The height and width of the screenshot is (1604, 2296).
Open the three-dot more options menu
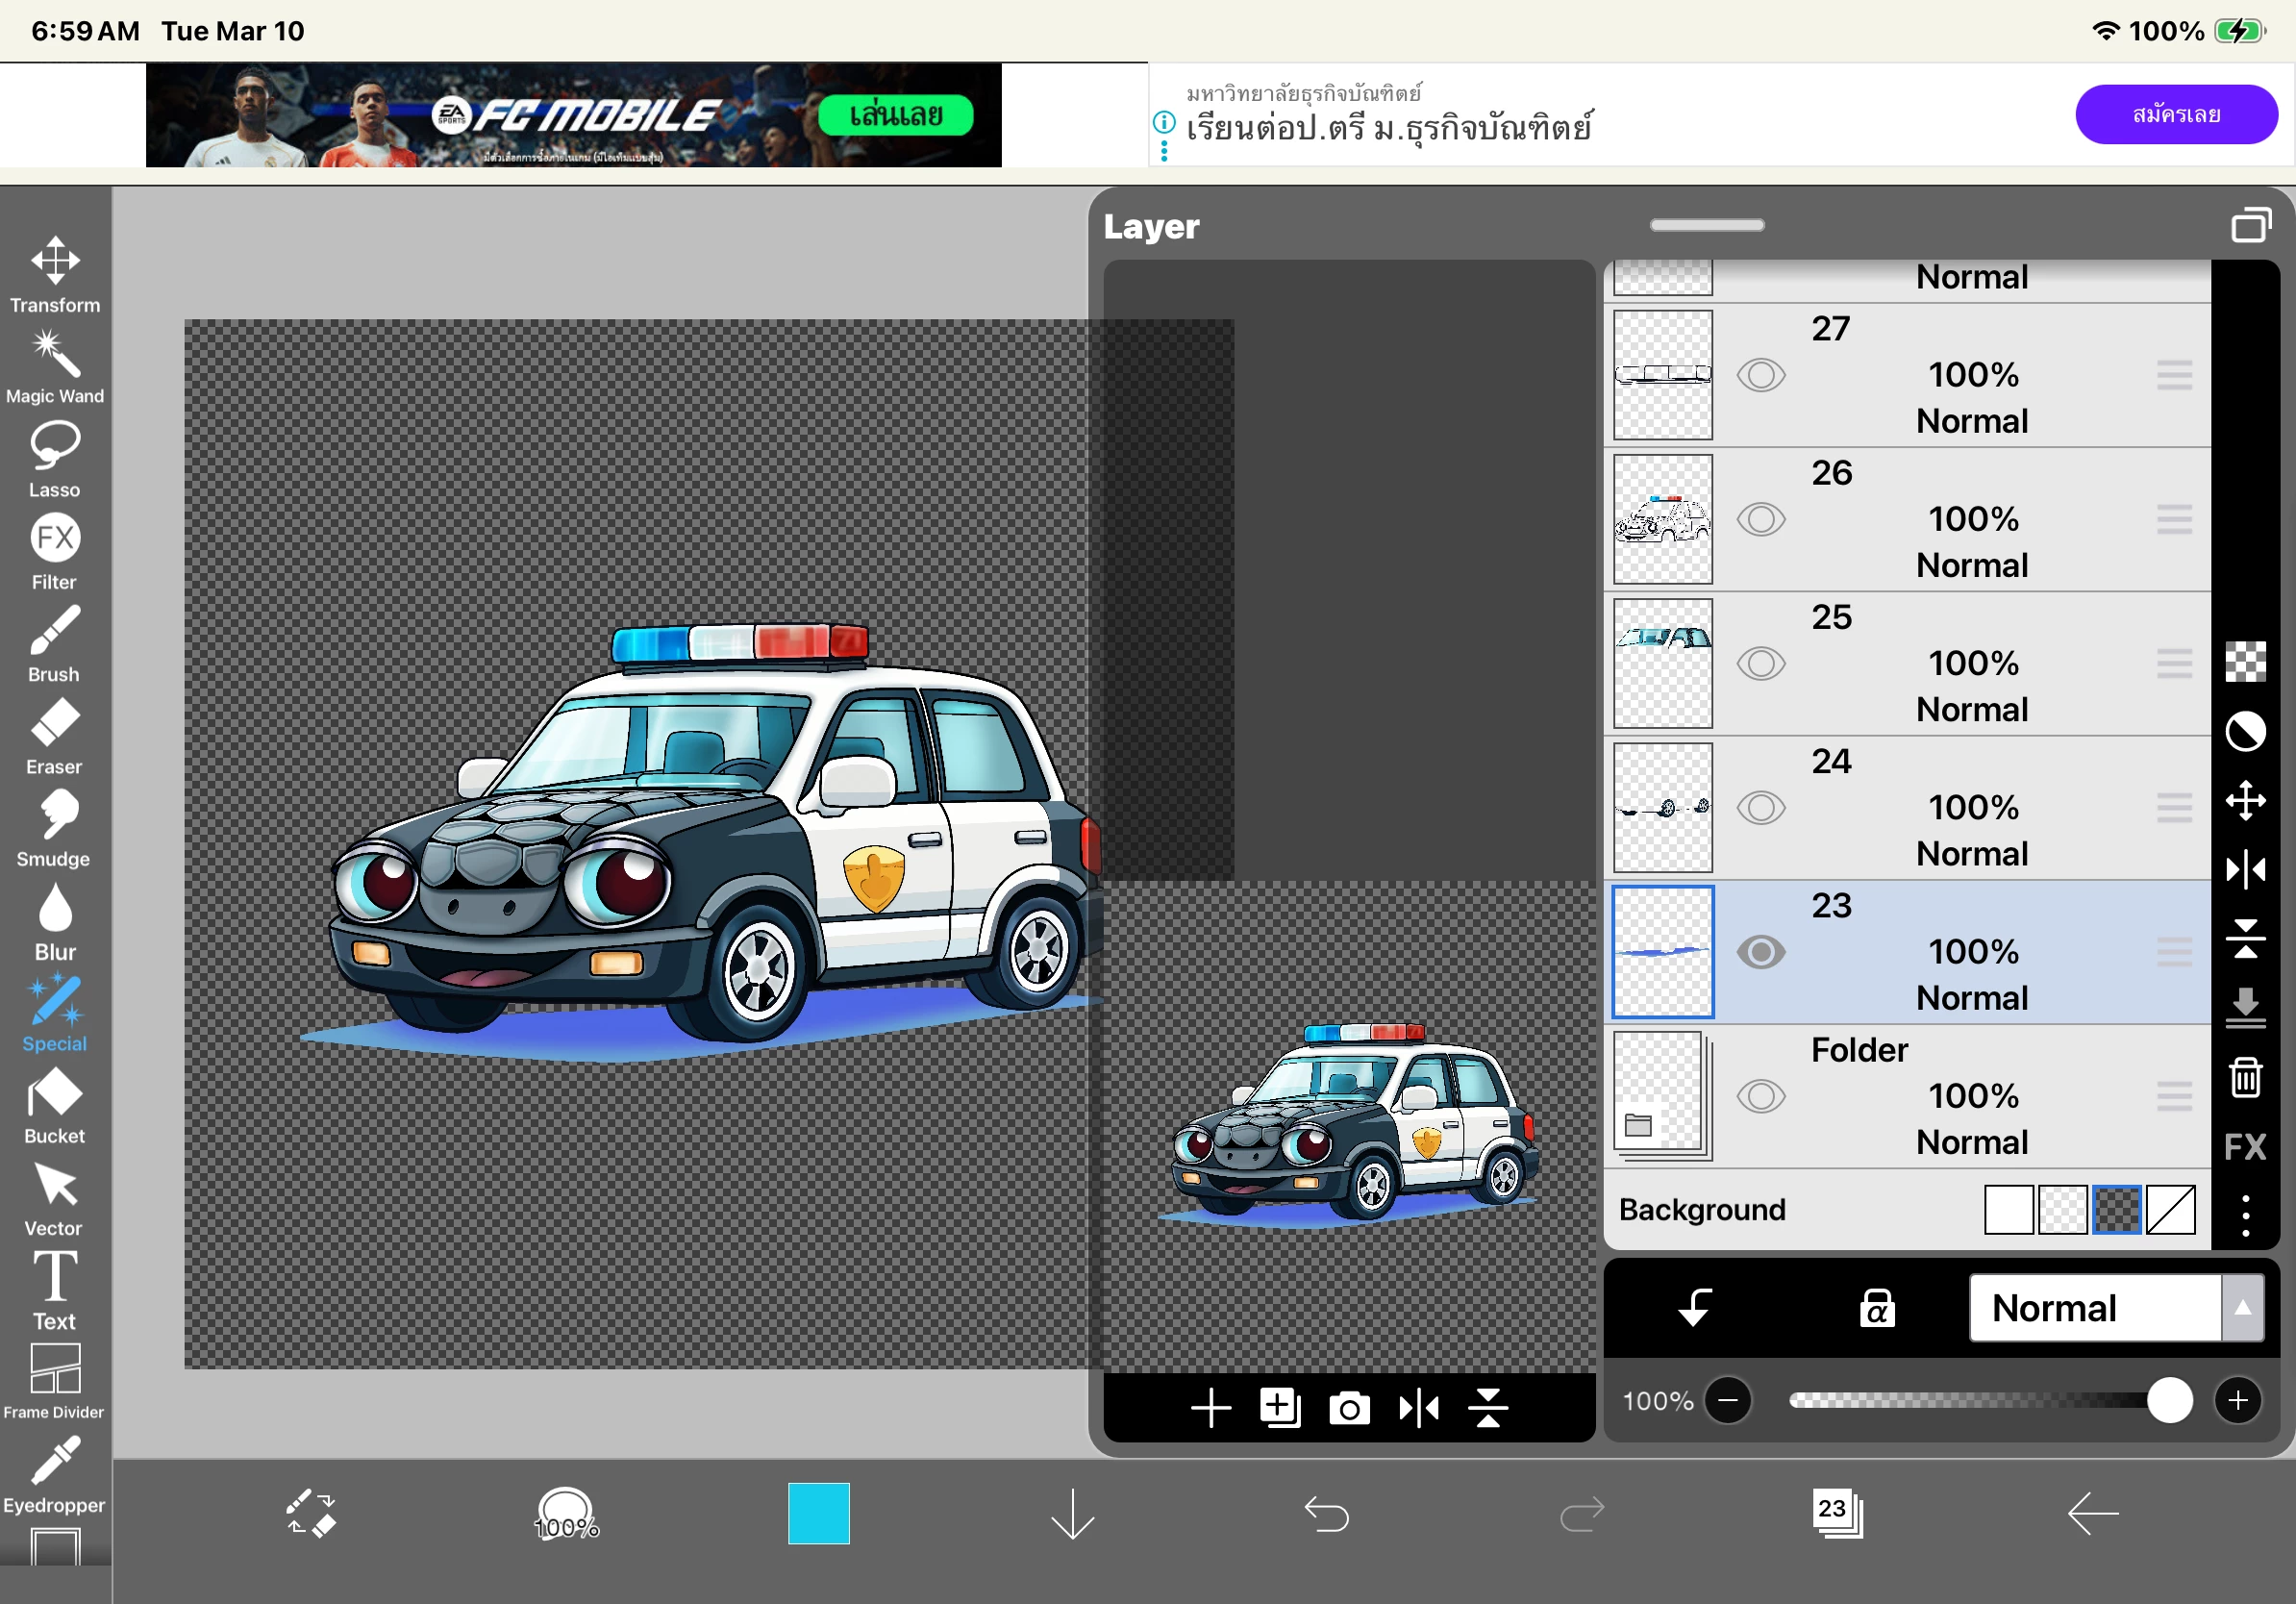pos(2245,1215)
